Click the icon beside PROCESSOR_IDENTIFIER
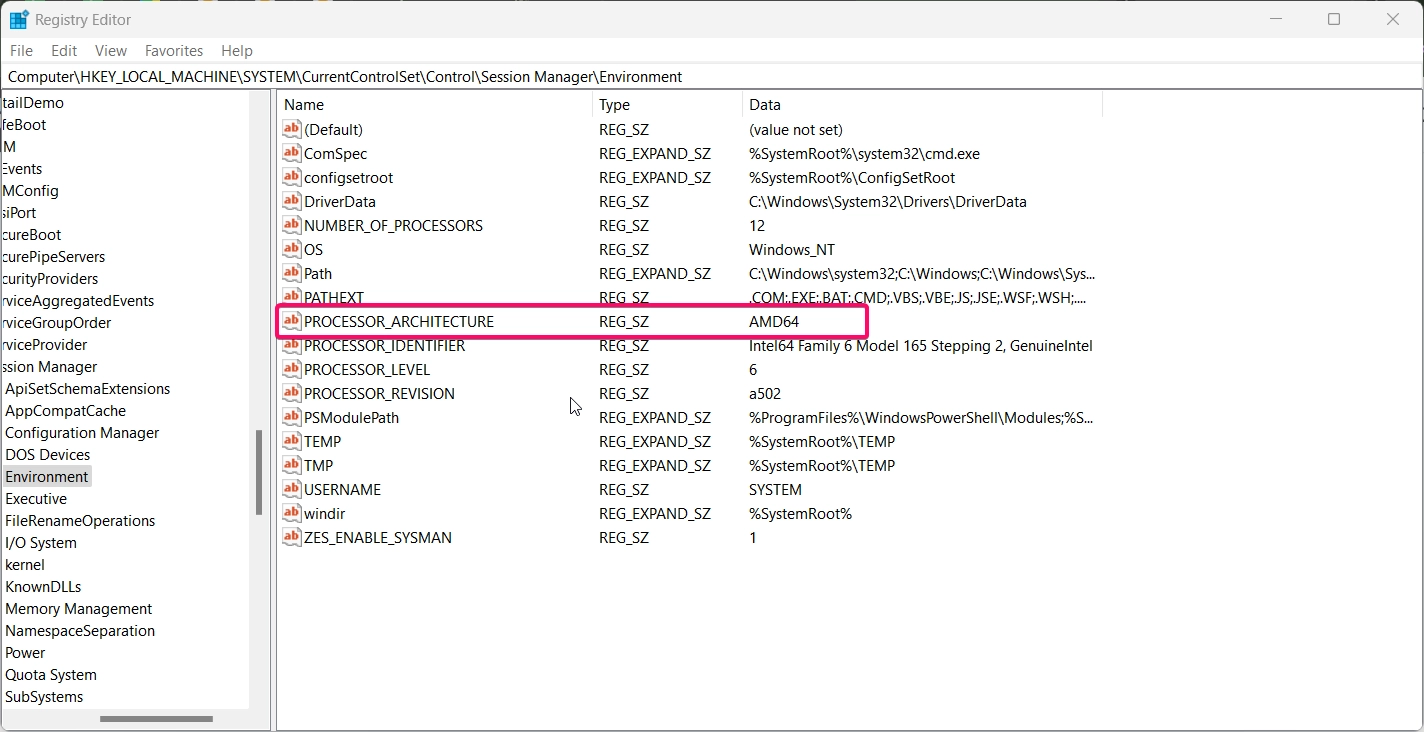 pos(291,345)
